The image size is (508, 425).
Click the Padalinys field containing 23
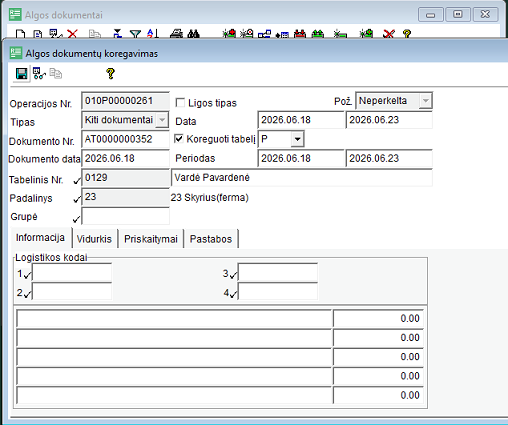125,197
